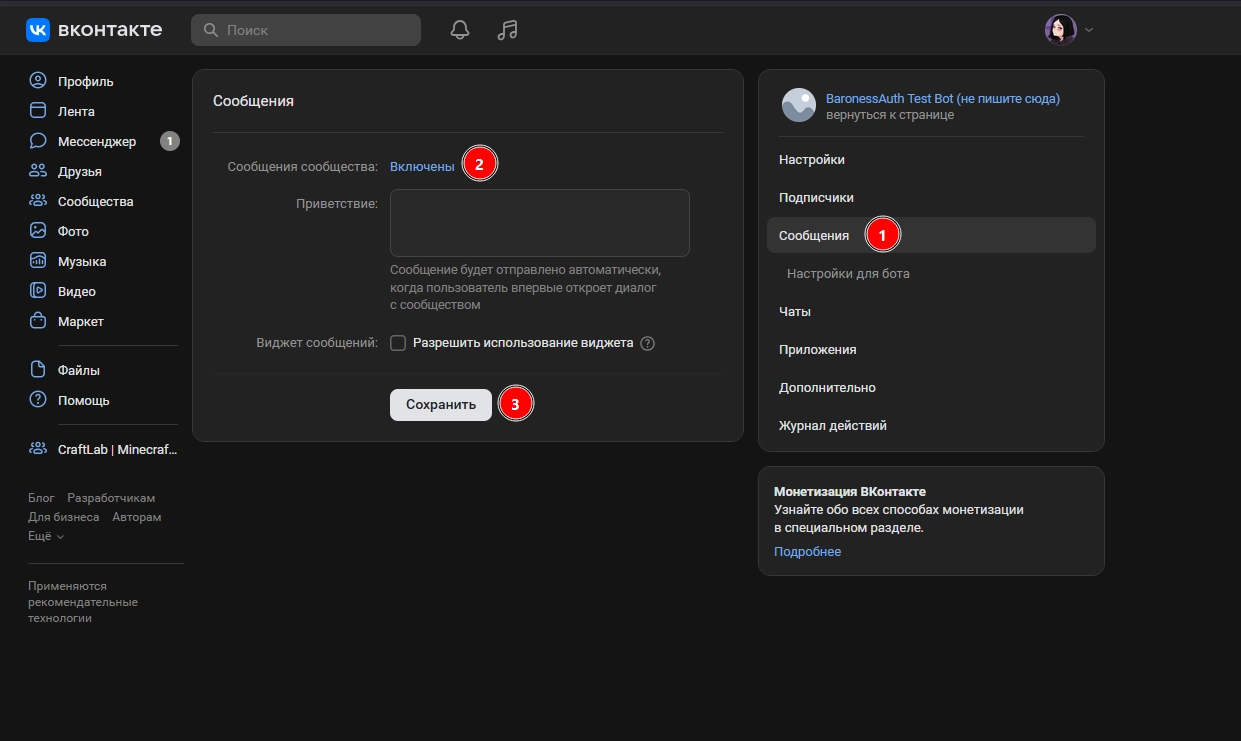Enable the message widget checkbox
The image size is (1241, 741).
point(398,343)
